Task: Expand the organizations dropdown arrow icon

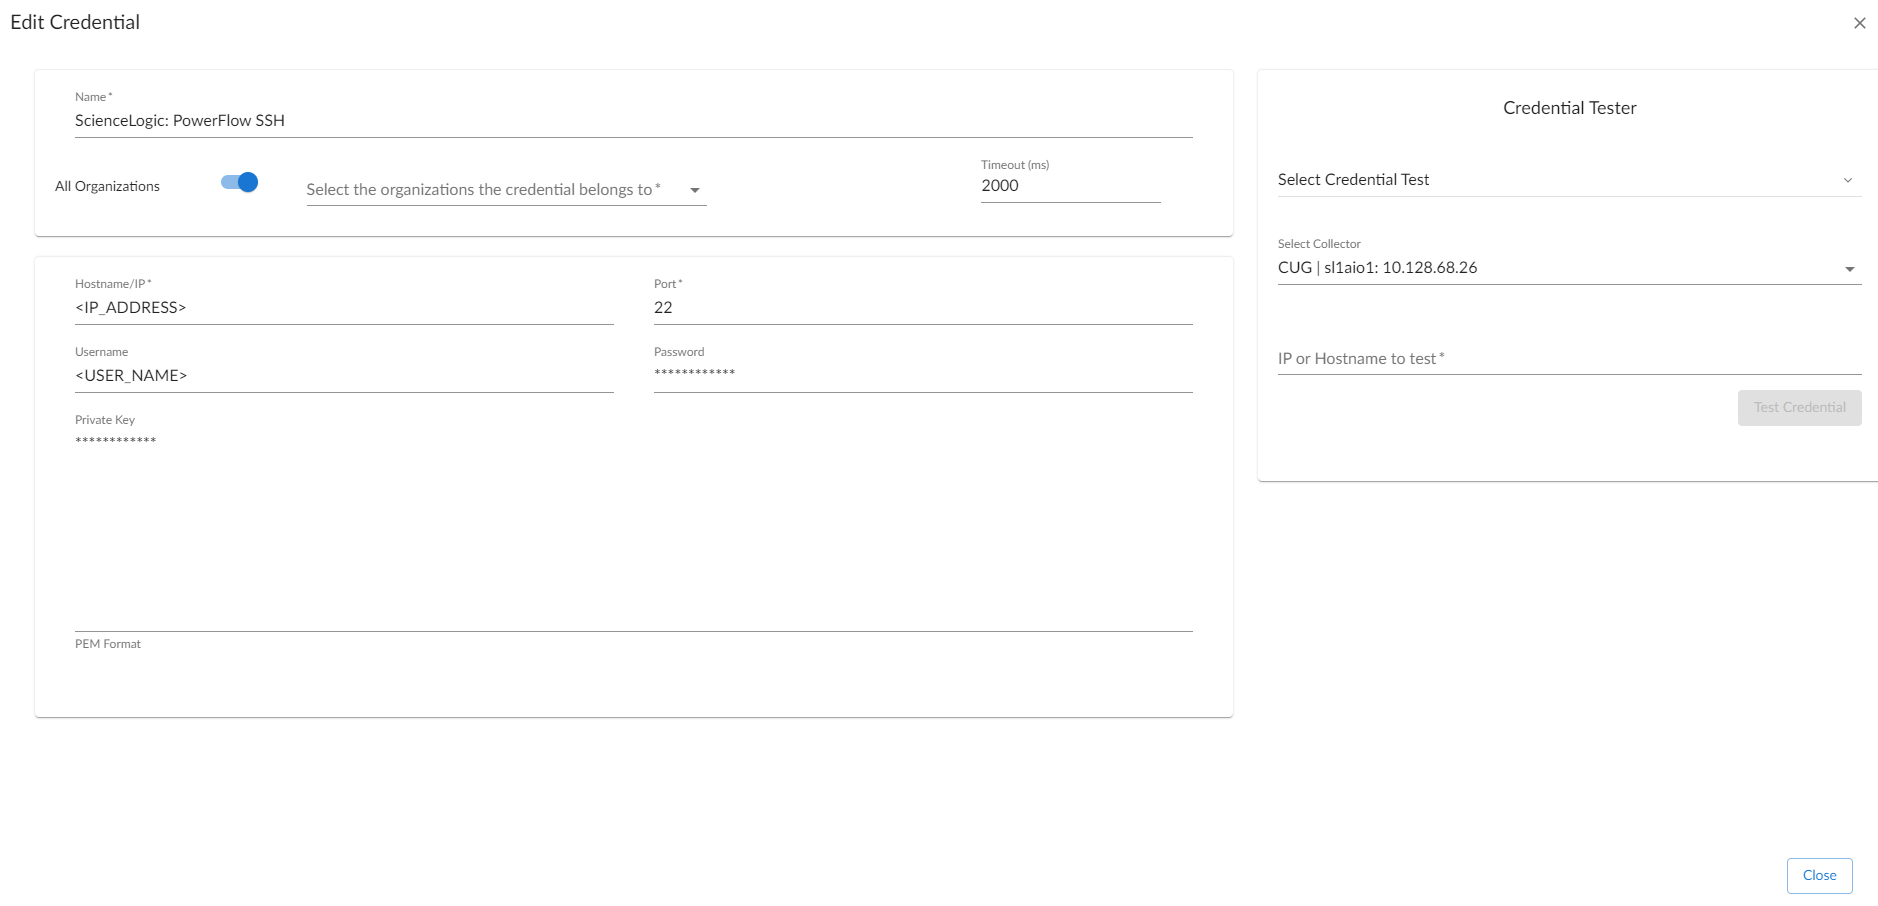Action: click(x=696, y=189)
